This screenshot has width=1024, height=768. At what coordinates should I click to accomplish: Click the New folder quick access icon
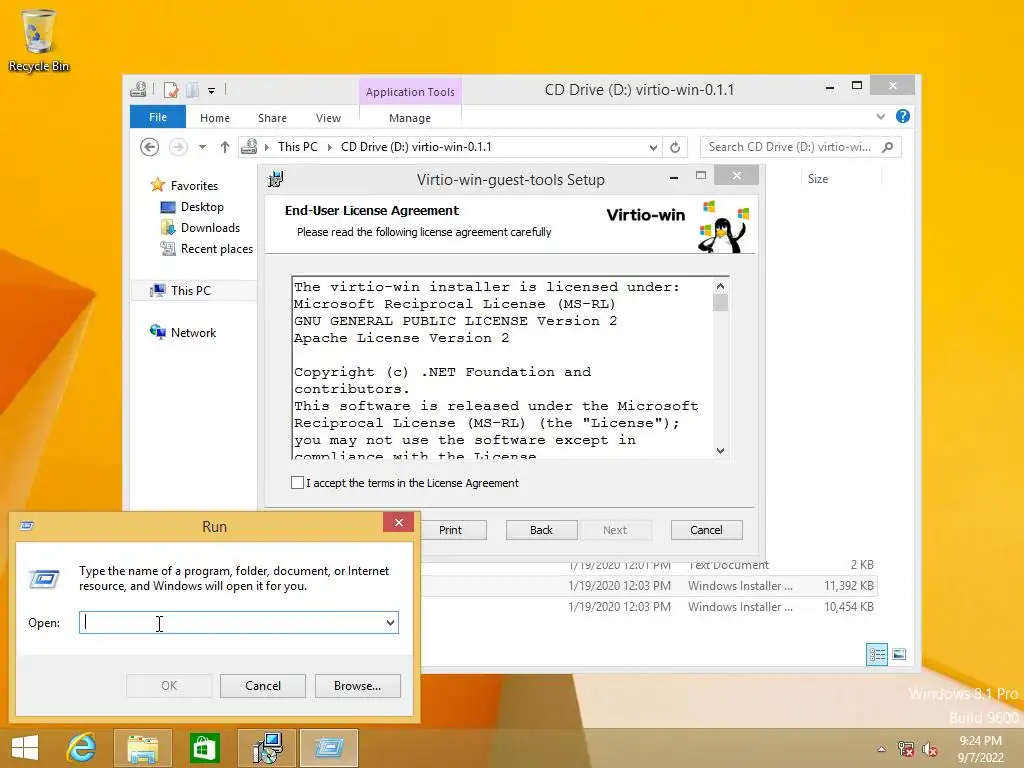point(193,90)
